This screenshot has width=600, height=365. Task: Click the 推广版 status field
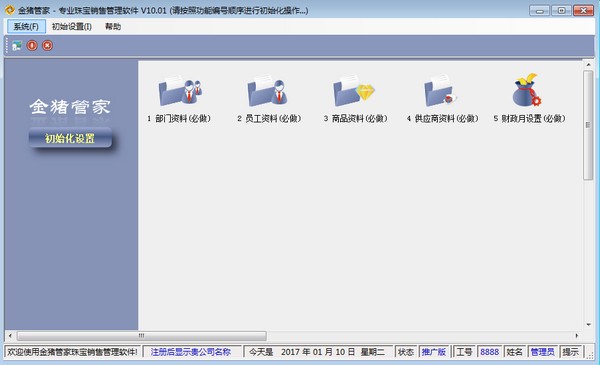434,352
